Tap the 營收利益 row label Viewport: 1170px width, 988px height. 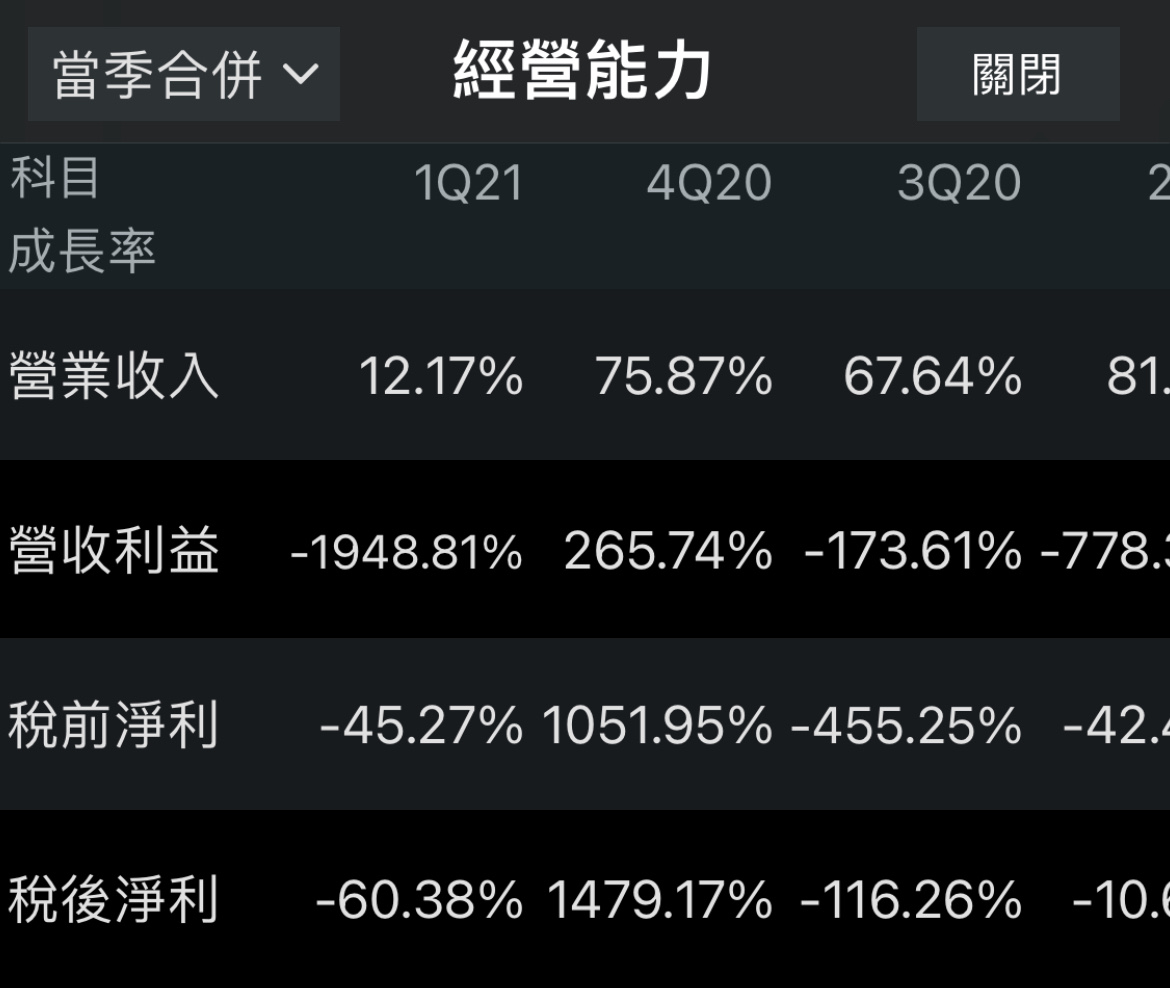click(113, 552)
